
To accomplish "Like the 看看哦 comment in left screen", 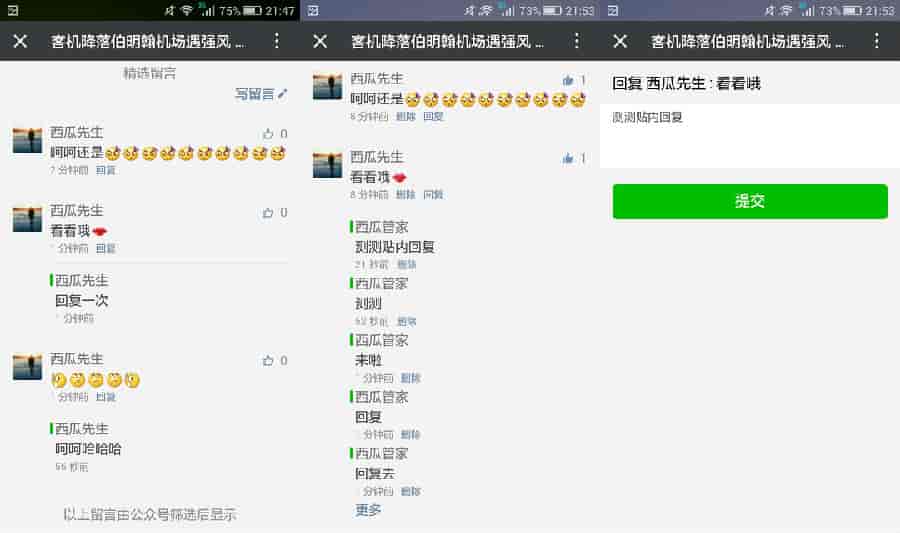I will click(x=268, y=213).
